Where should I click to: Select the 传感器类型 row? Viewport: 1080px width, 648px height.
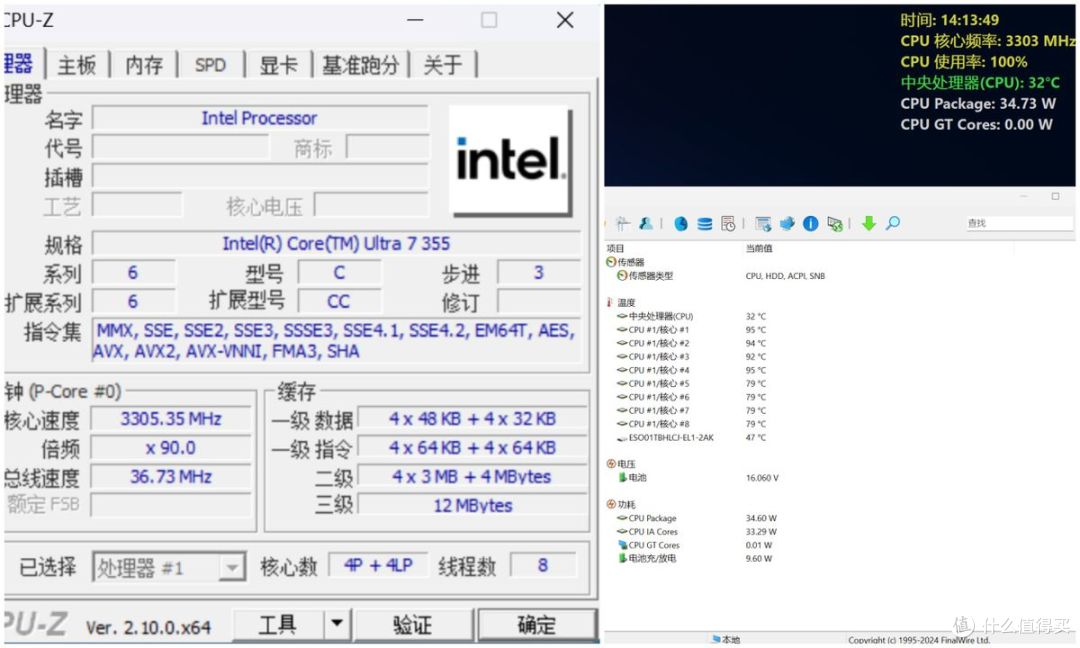(645, 275)
